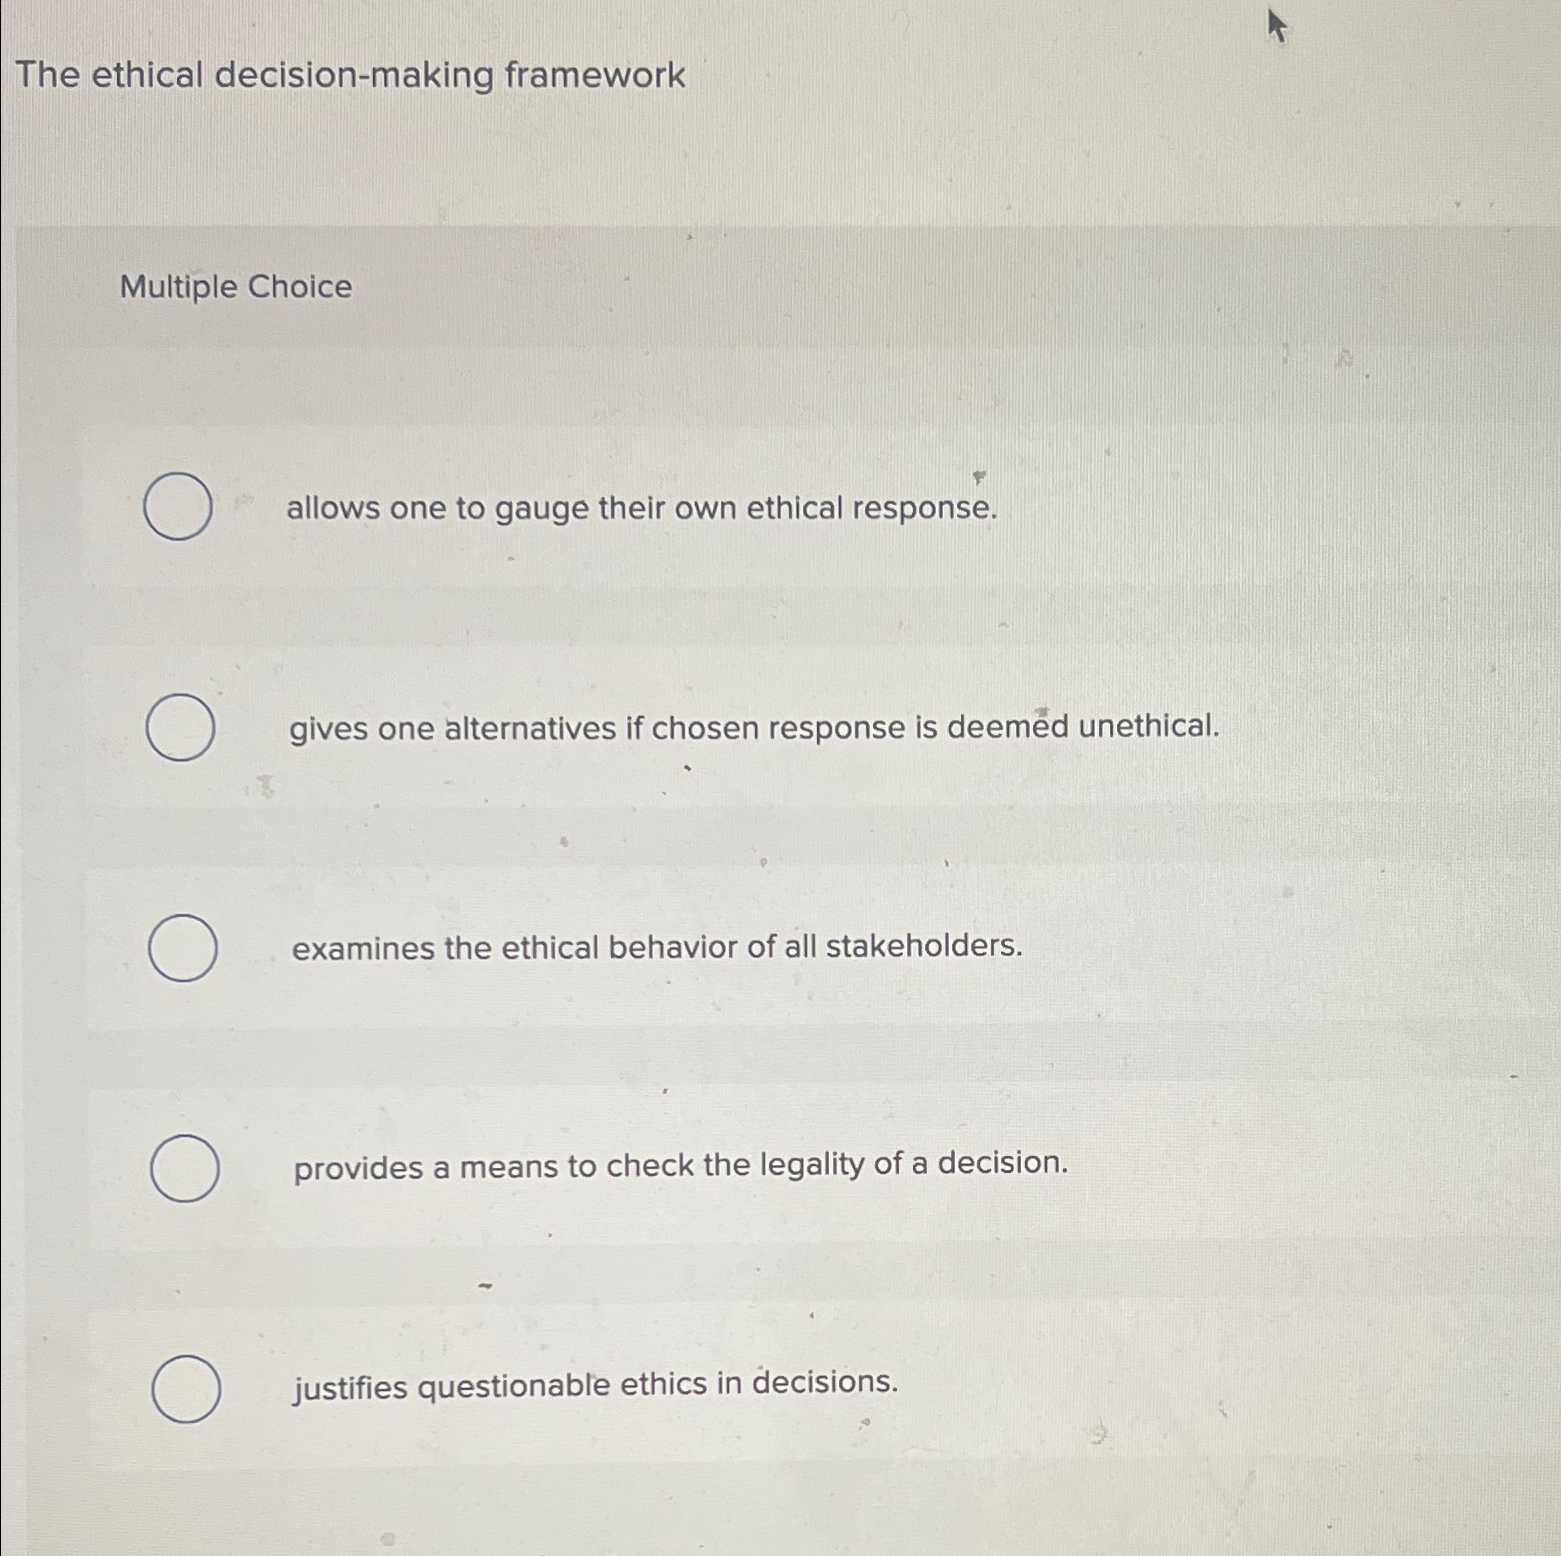Click the second answer option circle
This screenshot has height=1556, width=1561.
182,727
